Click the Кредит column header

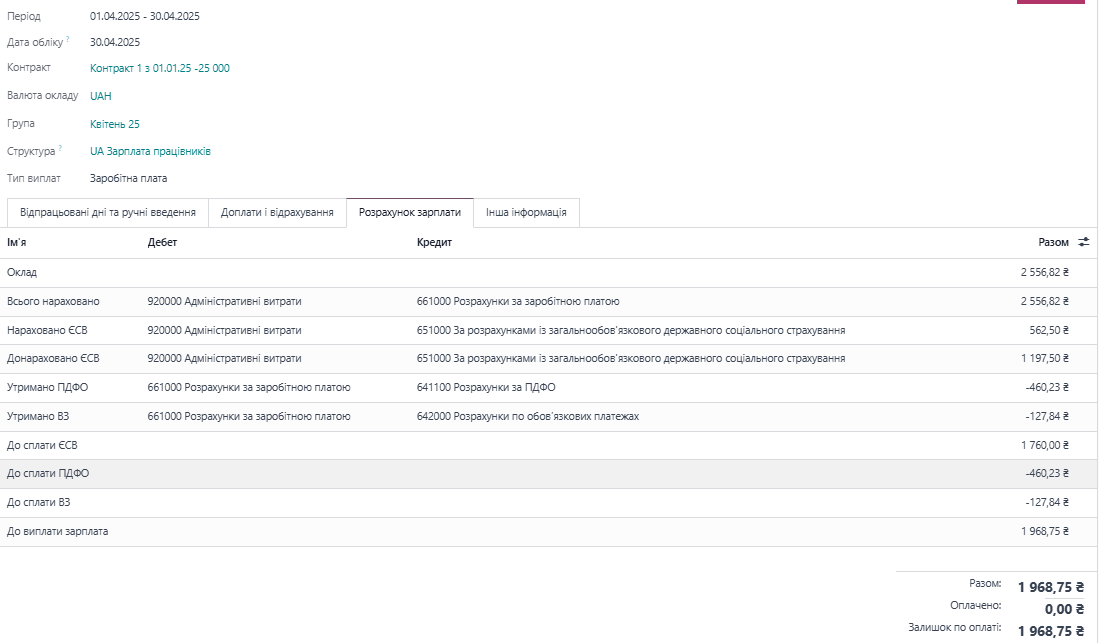pos(434,242)
